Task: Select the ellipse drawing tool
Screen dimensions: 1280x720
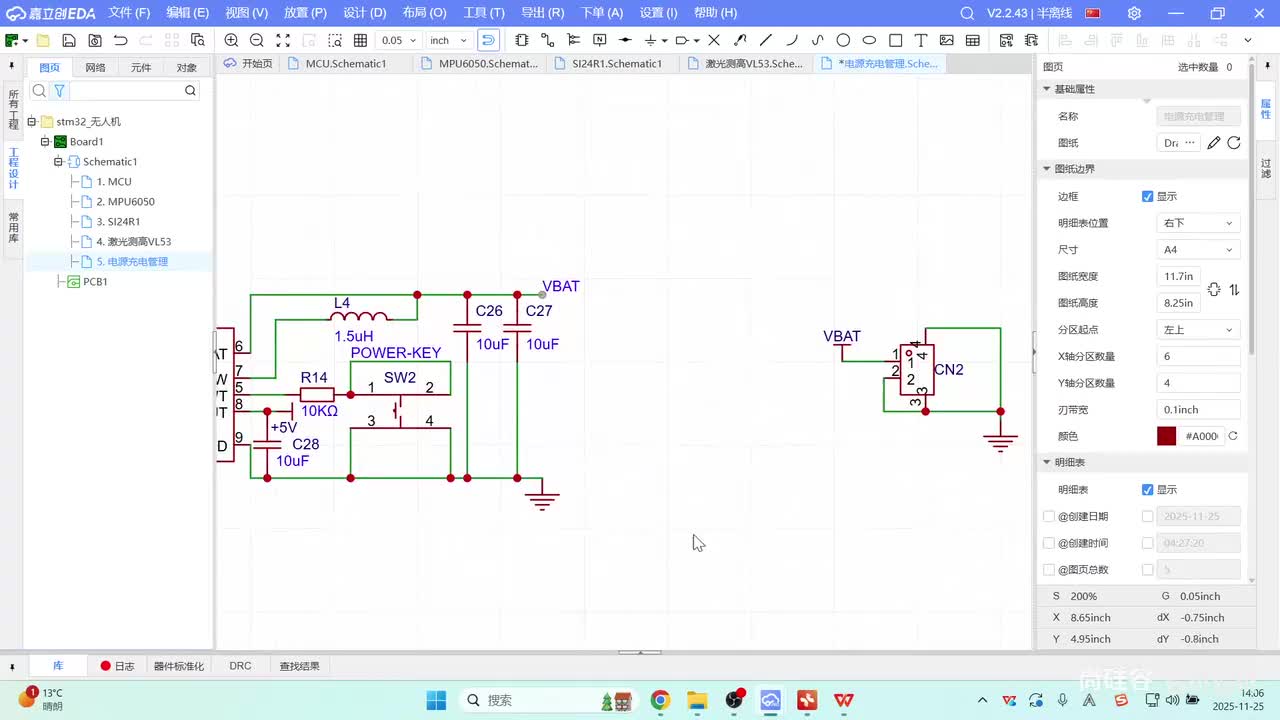Action: point(869,40)
